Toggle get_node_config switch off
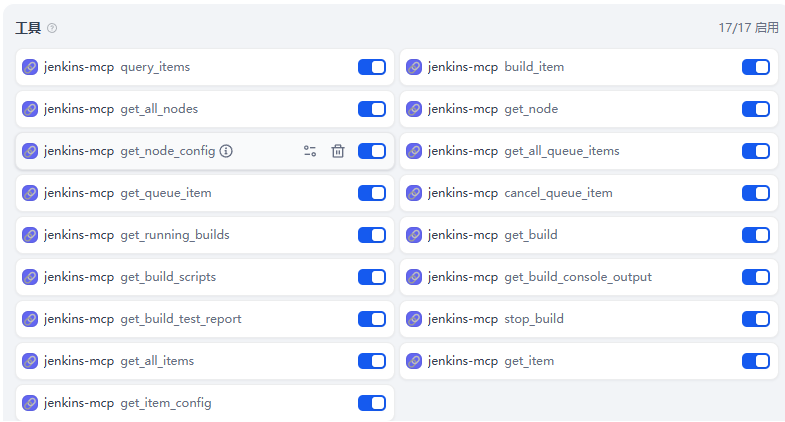 pyautogui.click(x=372, y=151)
